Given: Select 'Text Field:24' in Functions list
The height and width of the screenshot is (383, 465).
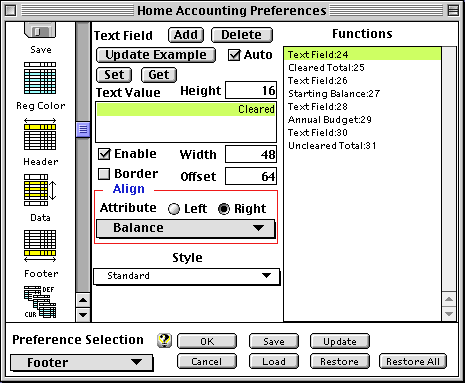Looking at the screenshot, I should 363,54.
